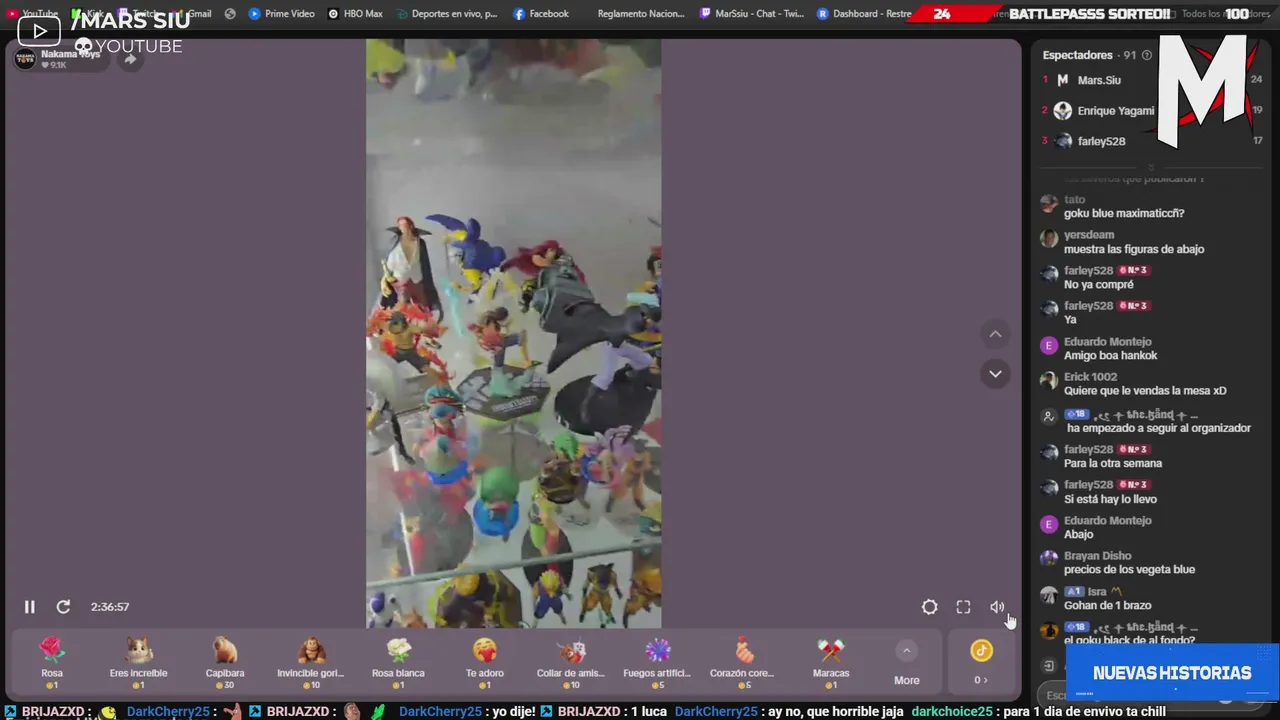Image resolution: width=1280 pixels, height=720 pixels.
Task: Click the comment 'precios de los vegeta blue'
Action: (1129, 570)
